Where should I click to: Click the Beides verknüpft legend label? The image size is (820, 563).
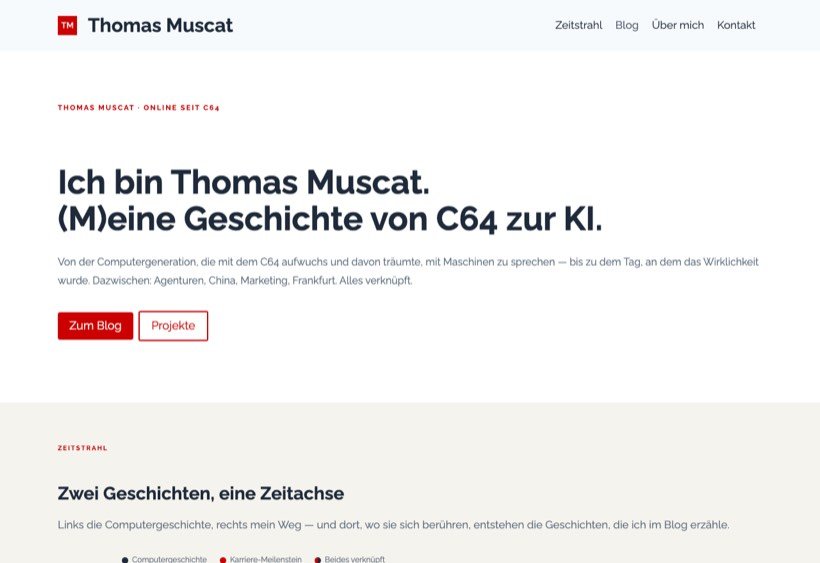point(355,559)
